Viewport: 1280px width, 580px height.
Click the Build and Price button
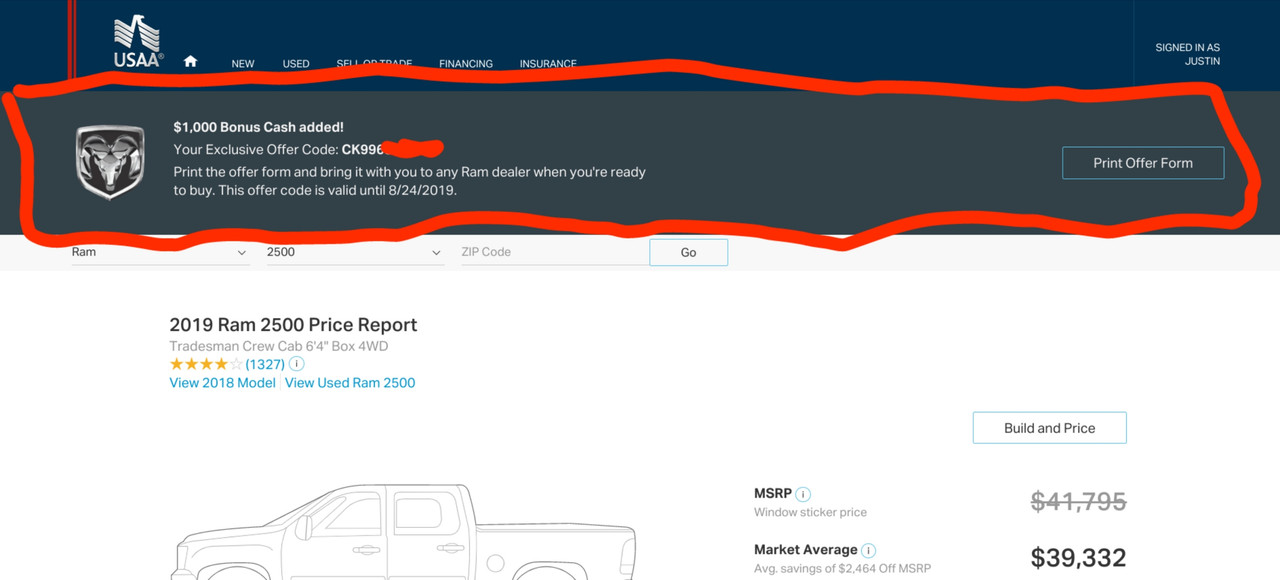coord(1049,428)
